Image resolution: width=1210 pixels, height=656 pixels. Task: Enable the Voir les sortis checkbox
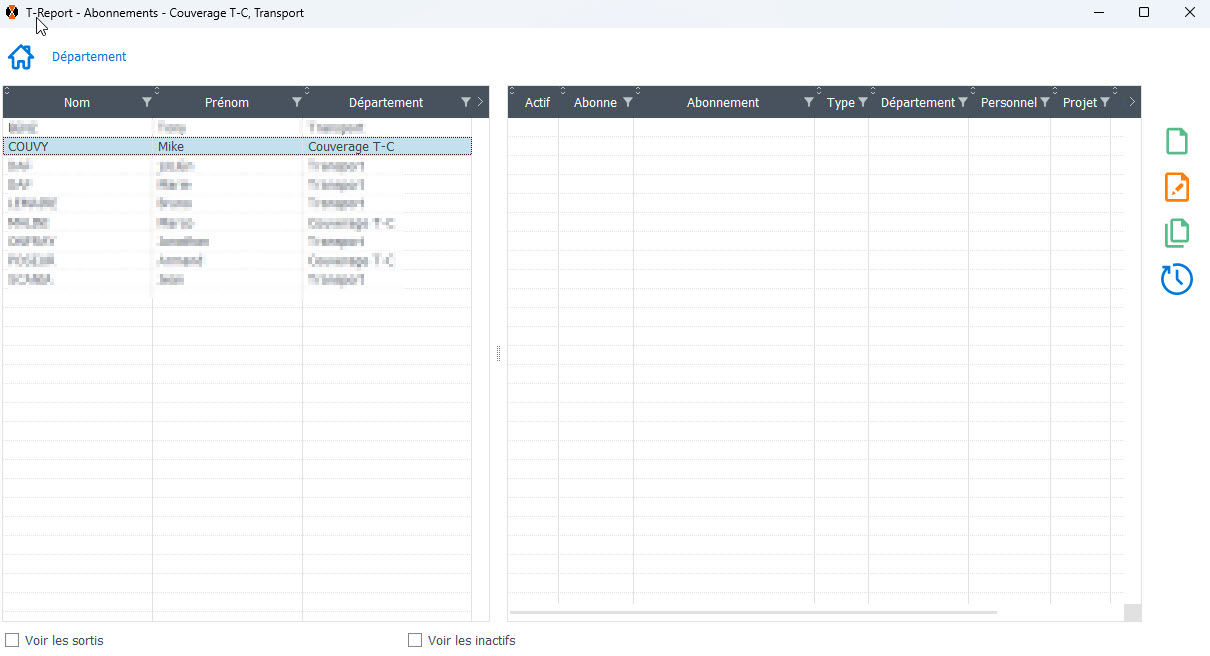(12, 640)
